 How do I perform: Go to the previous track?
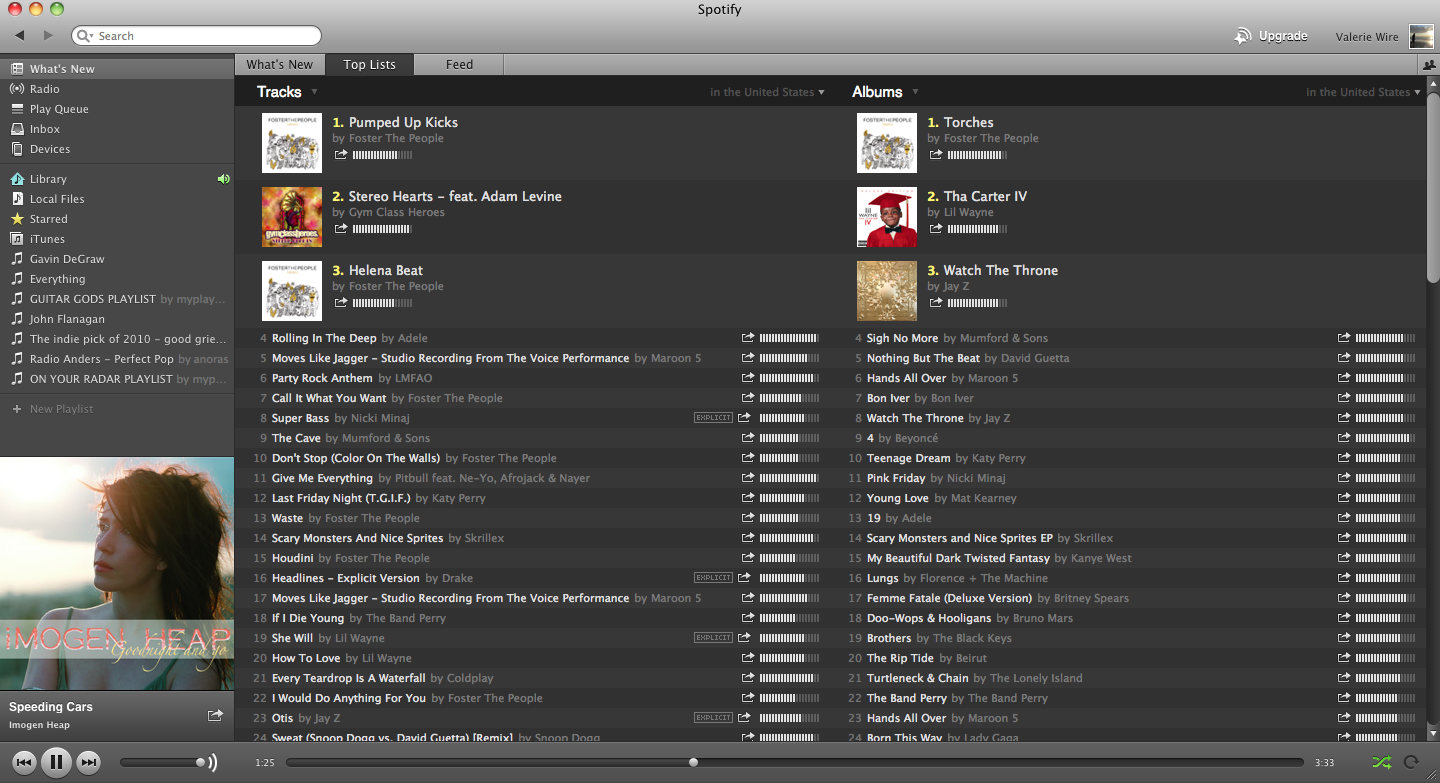pyautogui.click(x=25, y=762)
